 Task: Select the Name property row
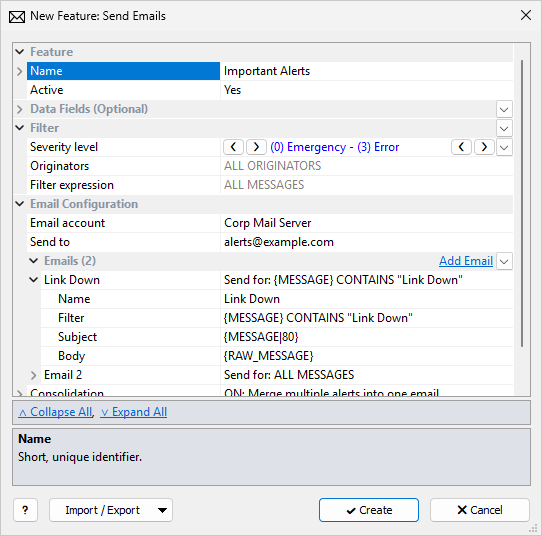tap(123, 71)
